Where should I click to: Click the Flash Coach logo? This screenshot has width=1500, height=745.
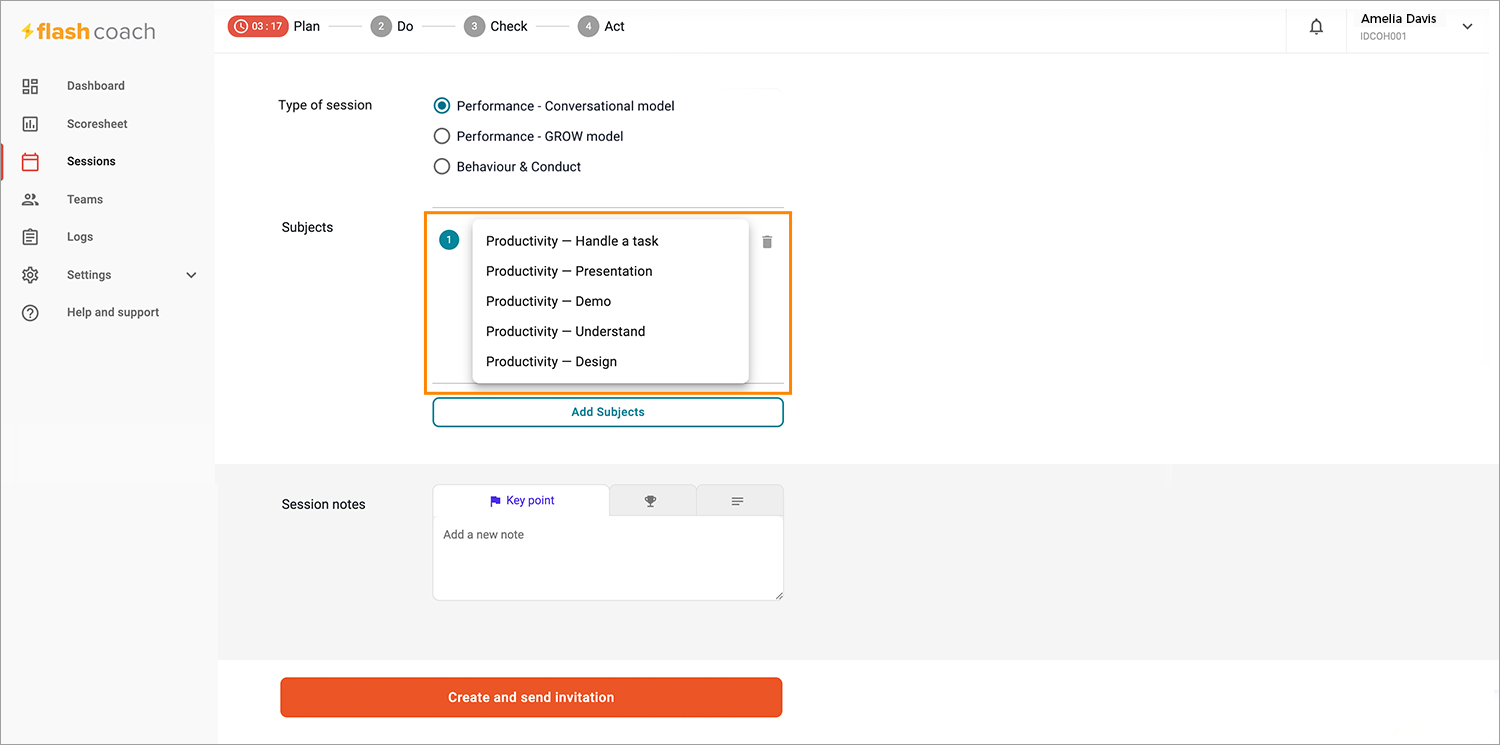point(89,31)
